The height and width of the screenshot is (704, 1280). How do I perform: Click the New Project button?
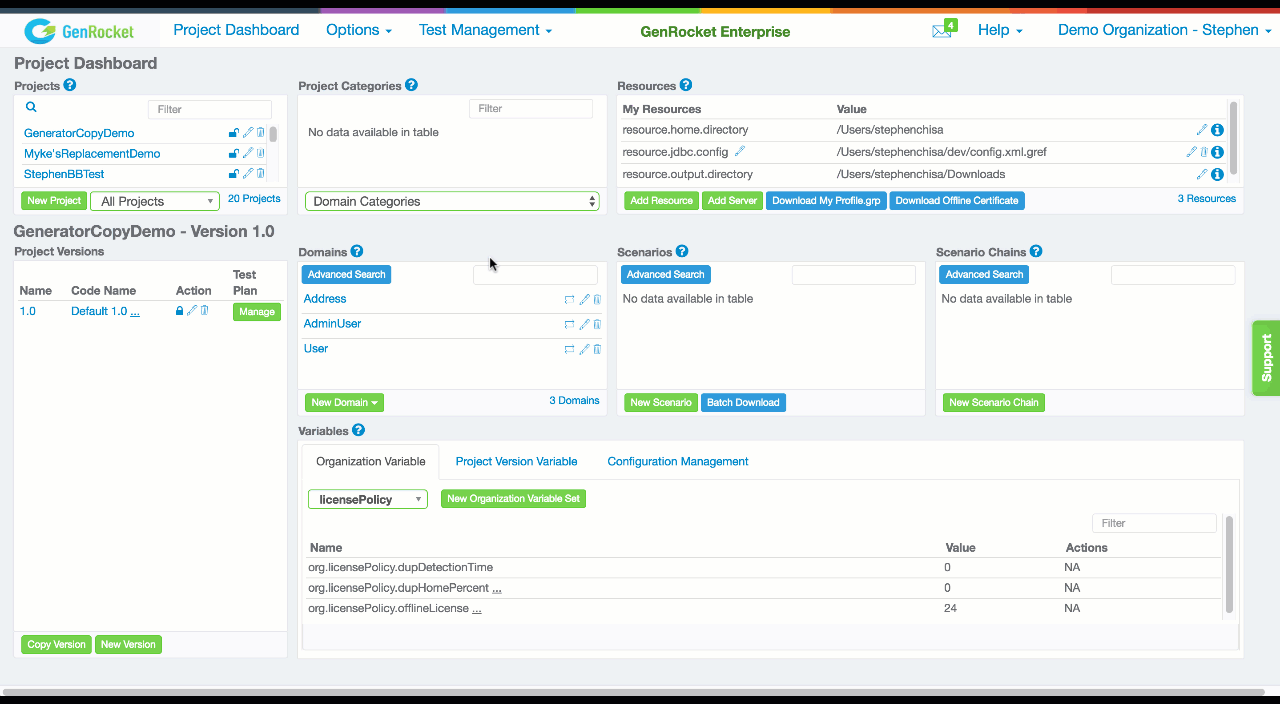[54, 201]
